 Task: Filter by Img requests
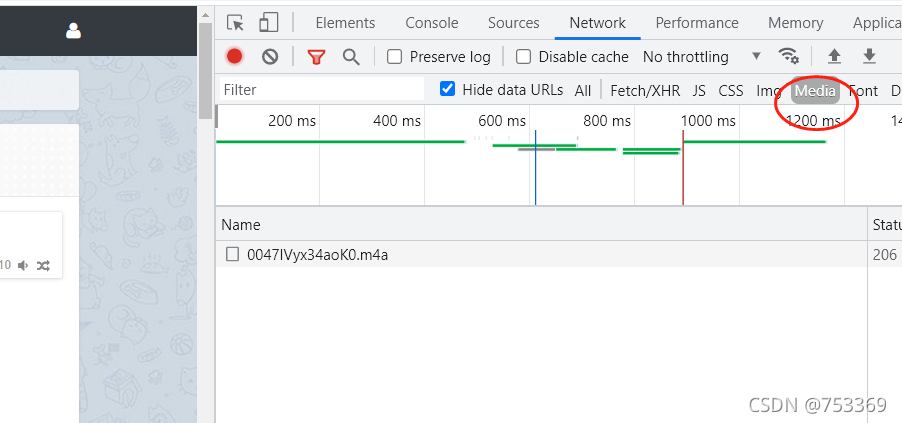[x=769, y=90]
